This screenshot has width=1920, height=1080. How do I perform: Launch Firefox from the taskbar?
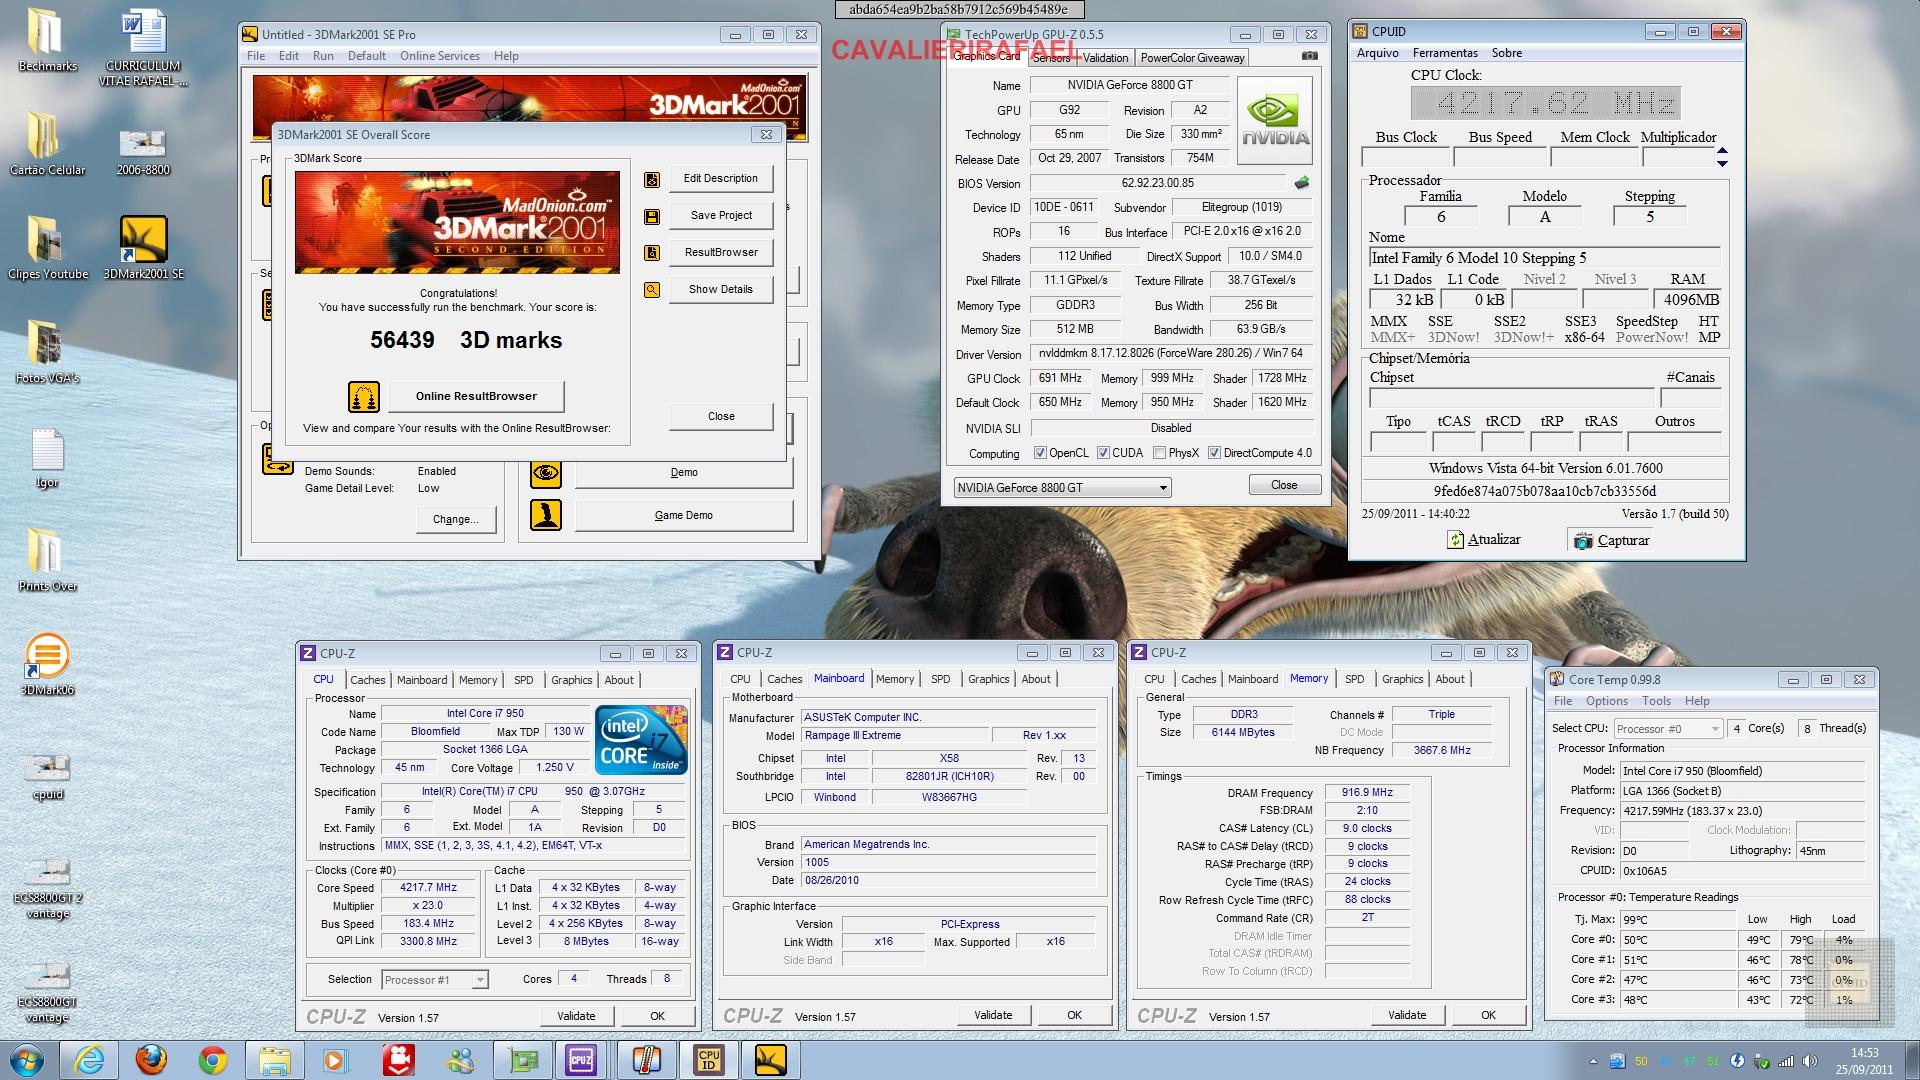click(x=151, y=1059)
